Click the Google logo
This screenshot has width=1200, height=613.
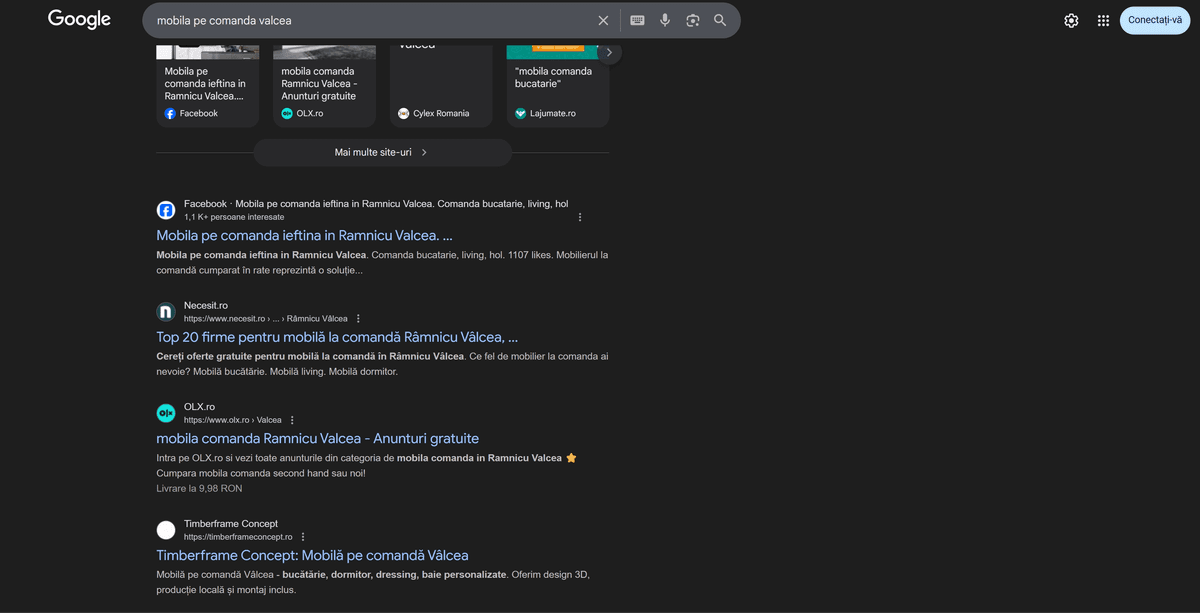pyautogui.click(x=79, y=19)
